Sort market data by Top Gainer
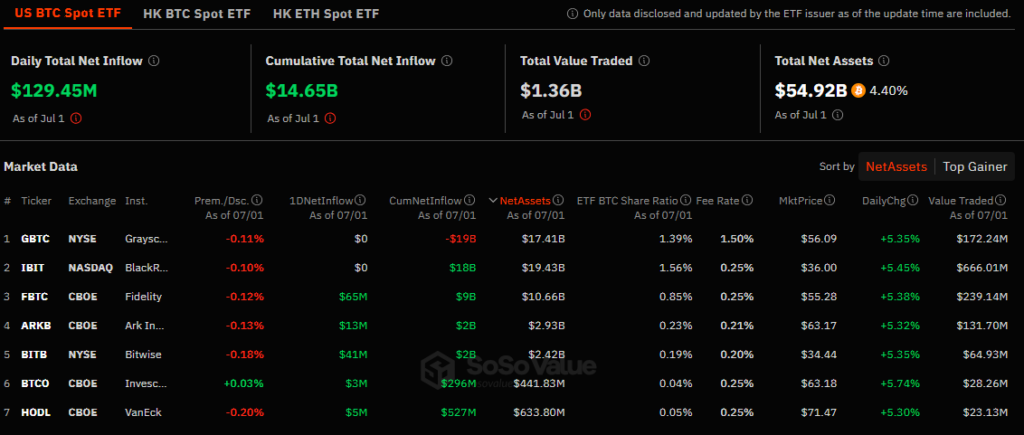Image resolution: width=1024 pixels, height=435 pixels. 974,167
